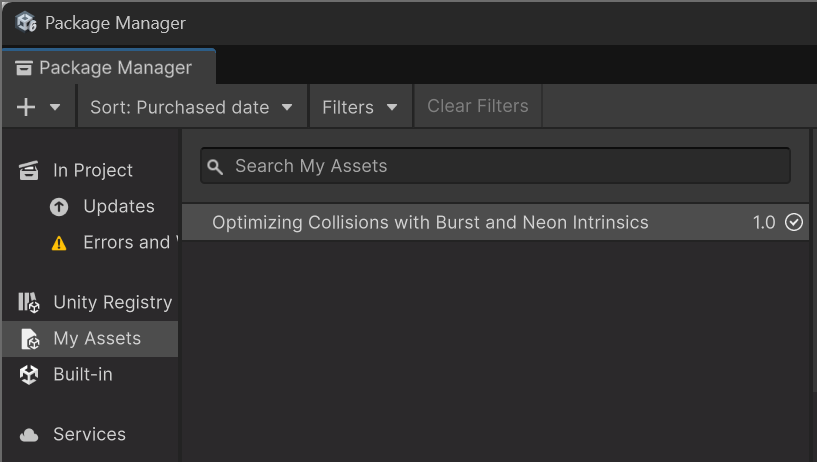The width and height of the screenshot is (817, 462).
Task: Click the In Project box icon
Action: coord(29,170)
